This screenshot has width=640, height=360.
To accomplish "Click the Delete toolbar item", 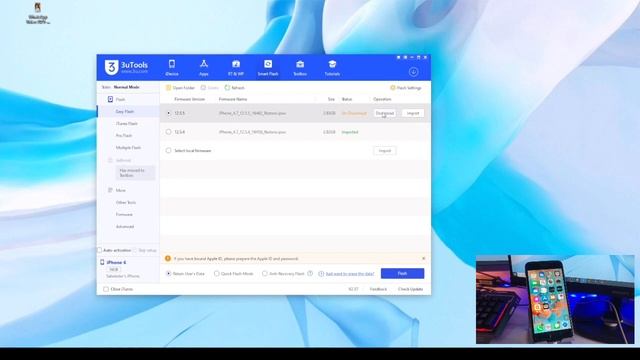I will pos(210,88).
